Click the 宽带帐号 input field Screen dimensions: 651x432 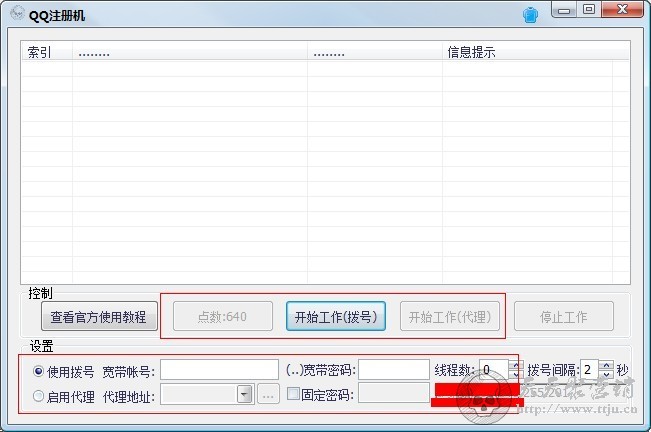pyautogui.click(x=219, y=369)
